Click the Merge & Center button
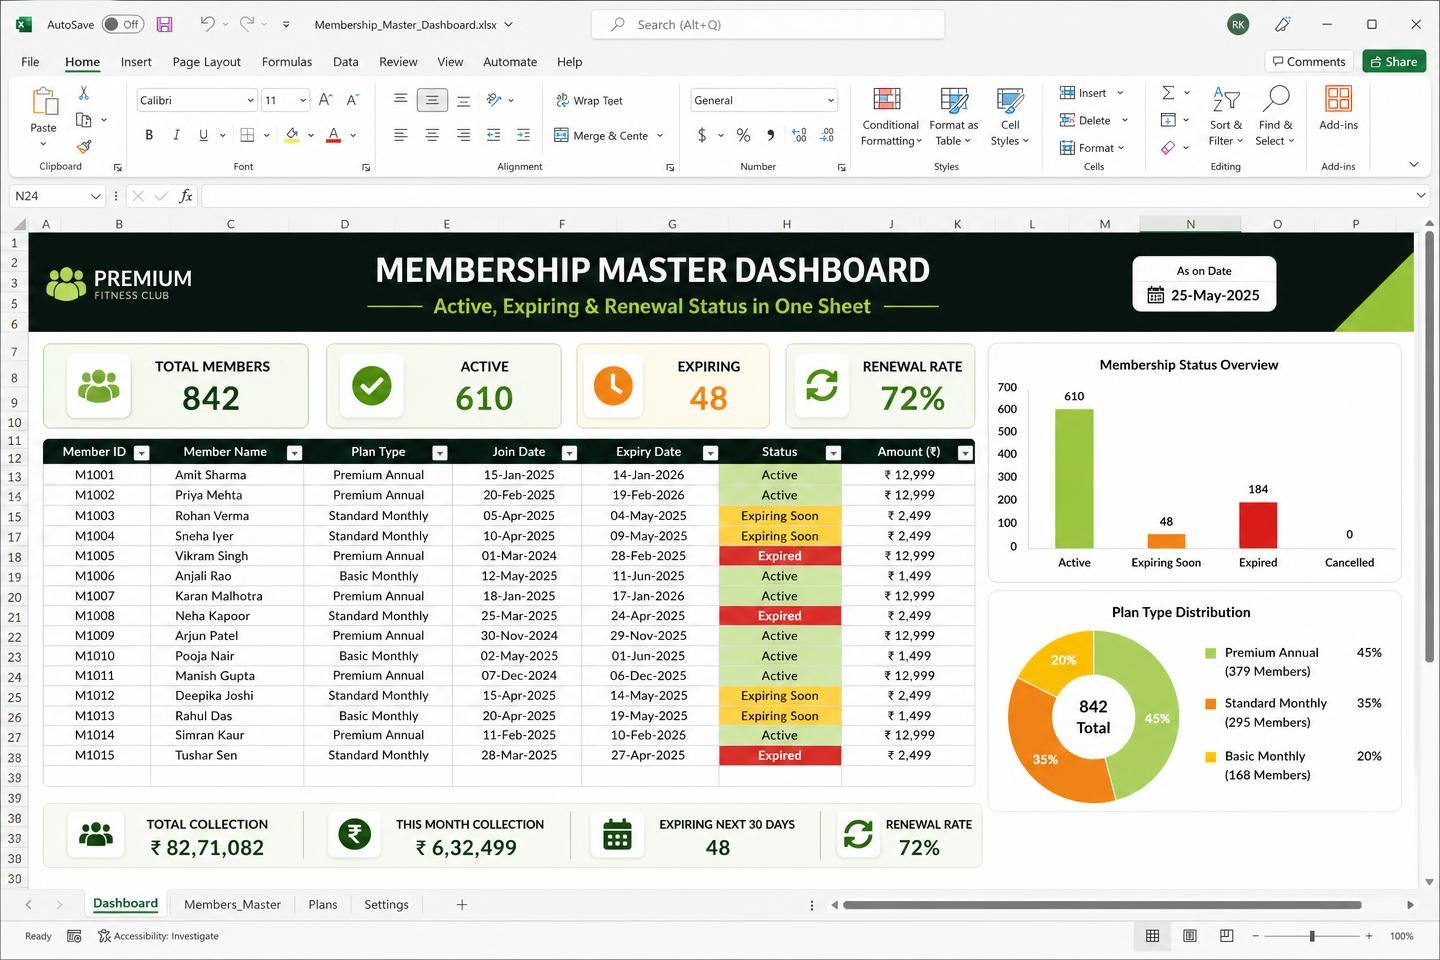The image size is (1440, 960). pyautogui.click(x=609, y=135)
